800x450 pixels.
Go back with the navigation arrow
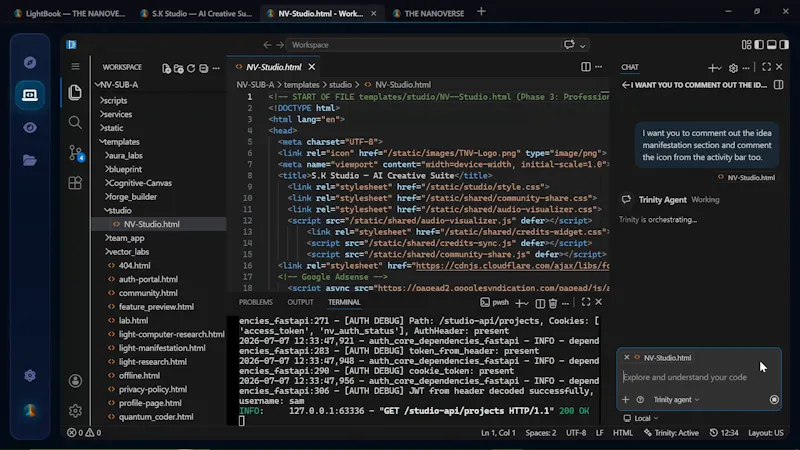tap(267, 45)
